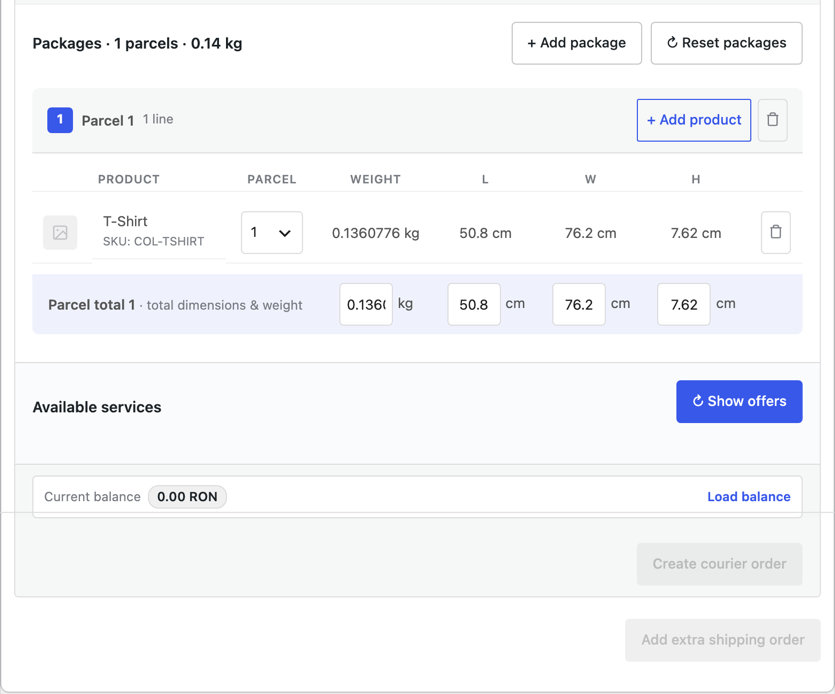835x694 pixels.
Task: Click the Parcel total 1 label
Action: pyautogui.click(x=92, y=305)
